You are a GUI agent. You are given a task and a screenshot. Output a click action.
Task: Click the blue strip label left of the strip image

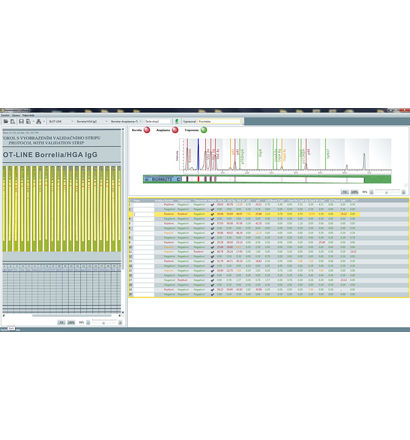[x=162, y=179]
